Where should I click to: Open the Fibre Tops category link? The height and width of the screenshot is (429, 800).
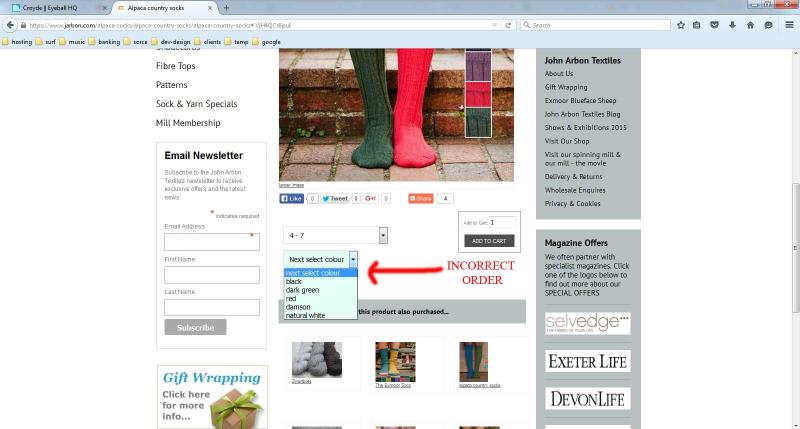click(176, 66)
